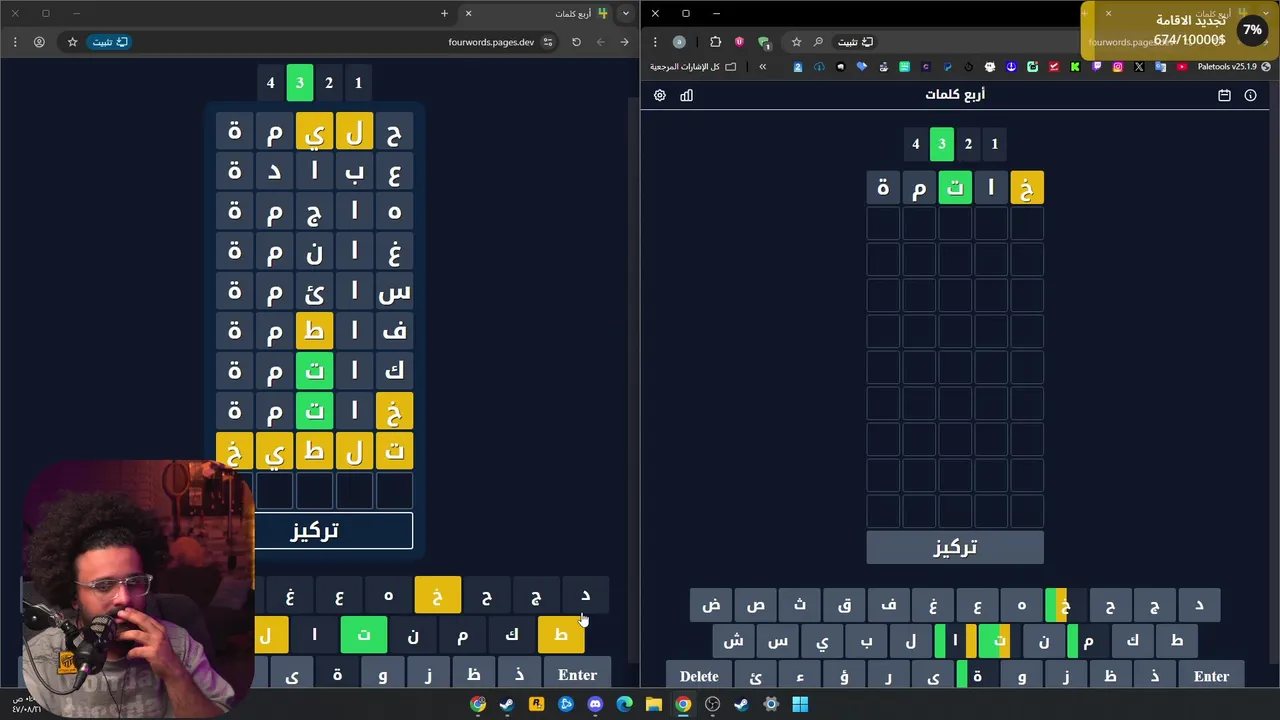This screenshot has width=1280, height=720.
Task: Open statistics bar-chart icon in right window
Action: tap(687, 95)
